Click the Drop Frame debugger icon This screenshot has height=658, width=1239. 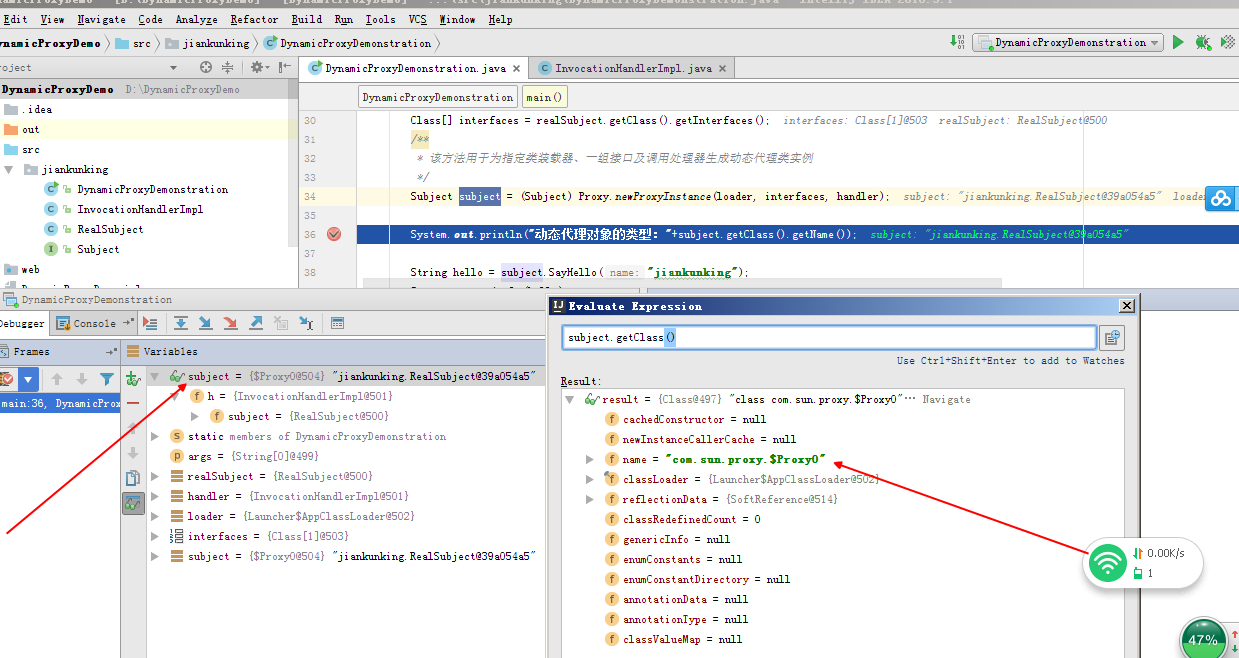pyautogui.click(x=281, y=323)
